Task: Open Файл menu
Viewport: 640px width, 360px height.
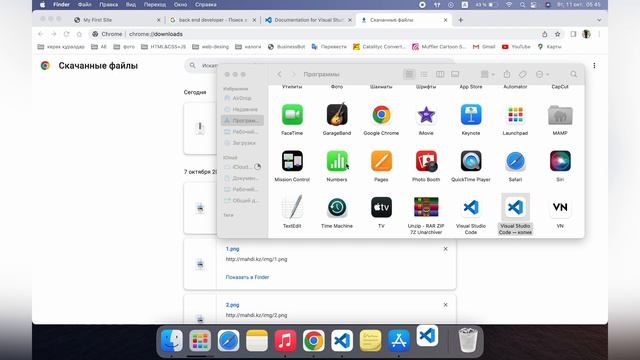Action: [84, 5]
